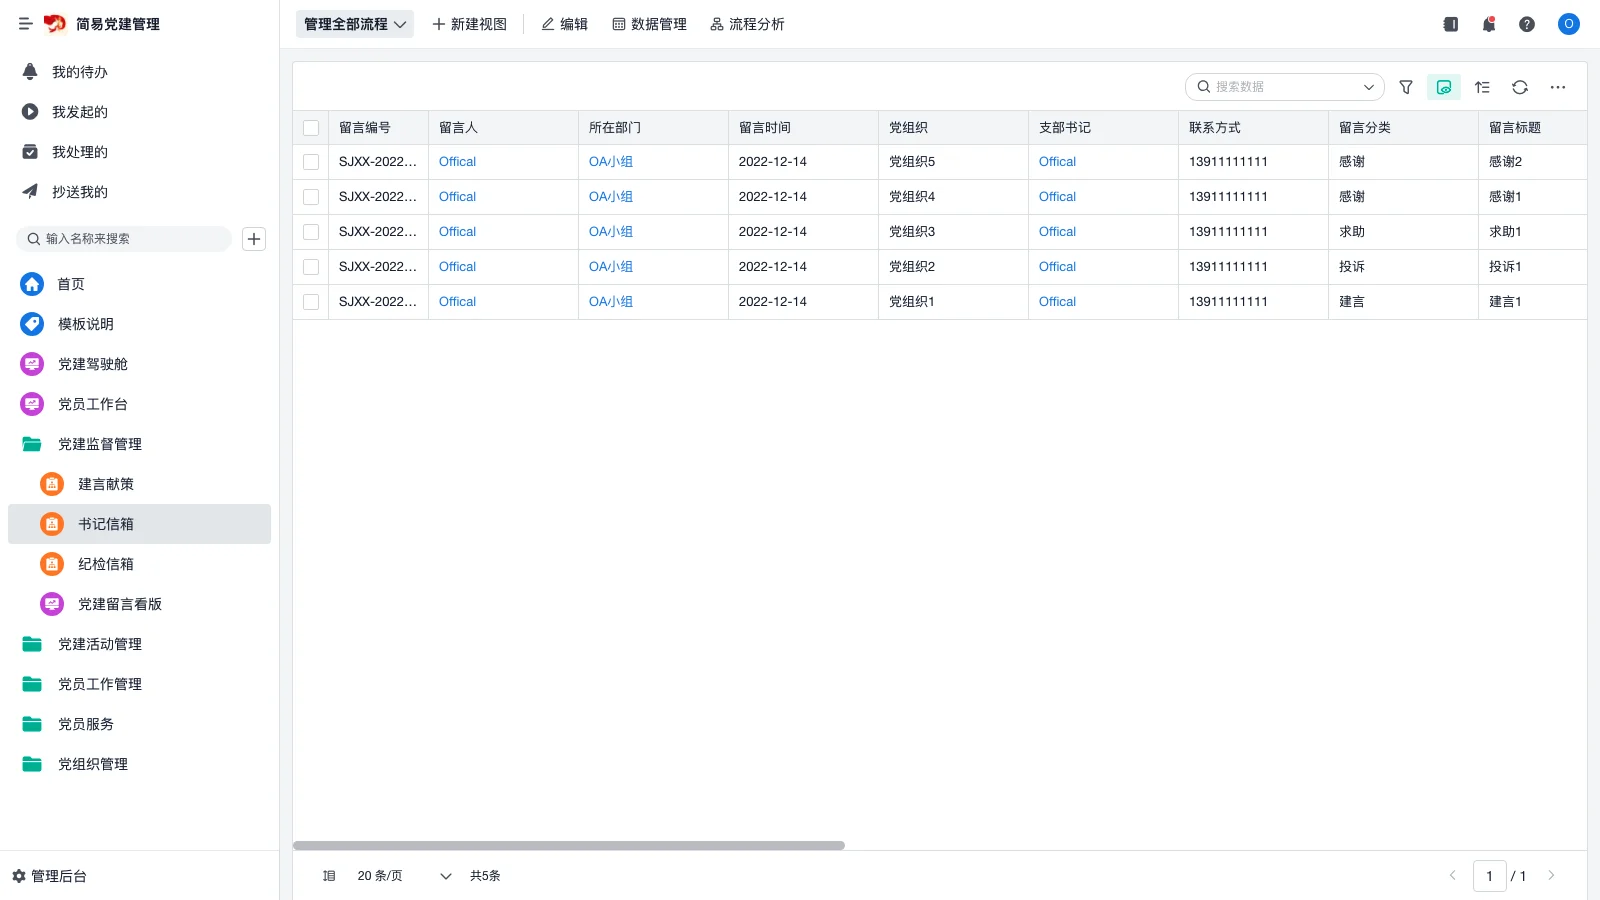This screenshot has width=1600, height=900.
Task: Open the sort settings icon
Action: (1482, 87)
